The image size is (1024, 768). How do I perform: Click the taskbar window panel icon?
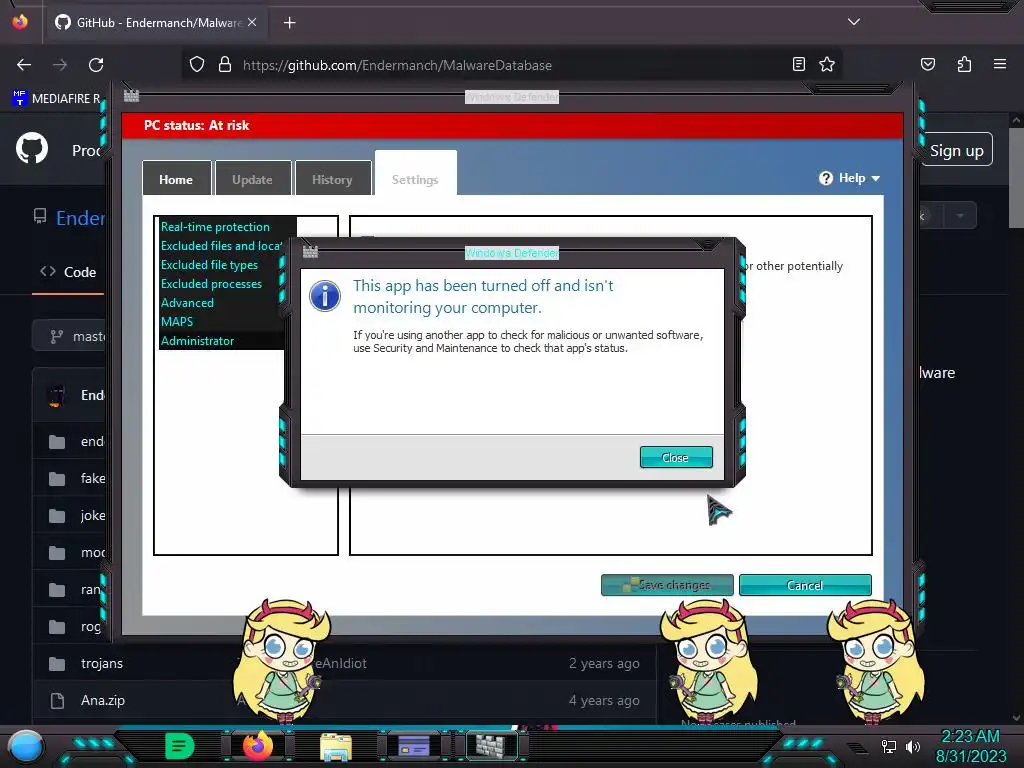coord(414,746)
